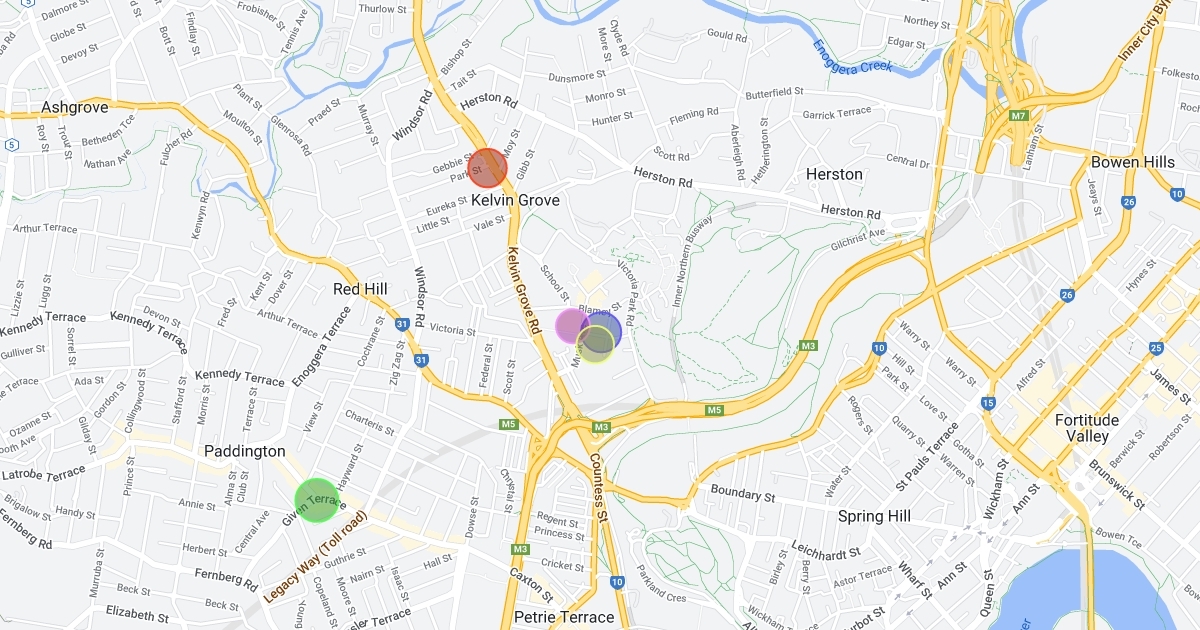Select the green circle marker on Given Terrace
The image size is (1200, 630).
tap(317, 500)
